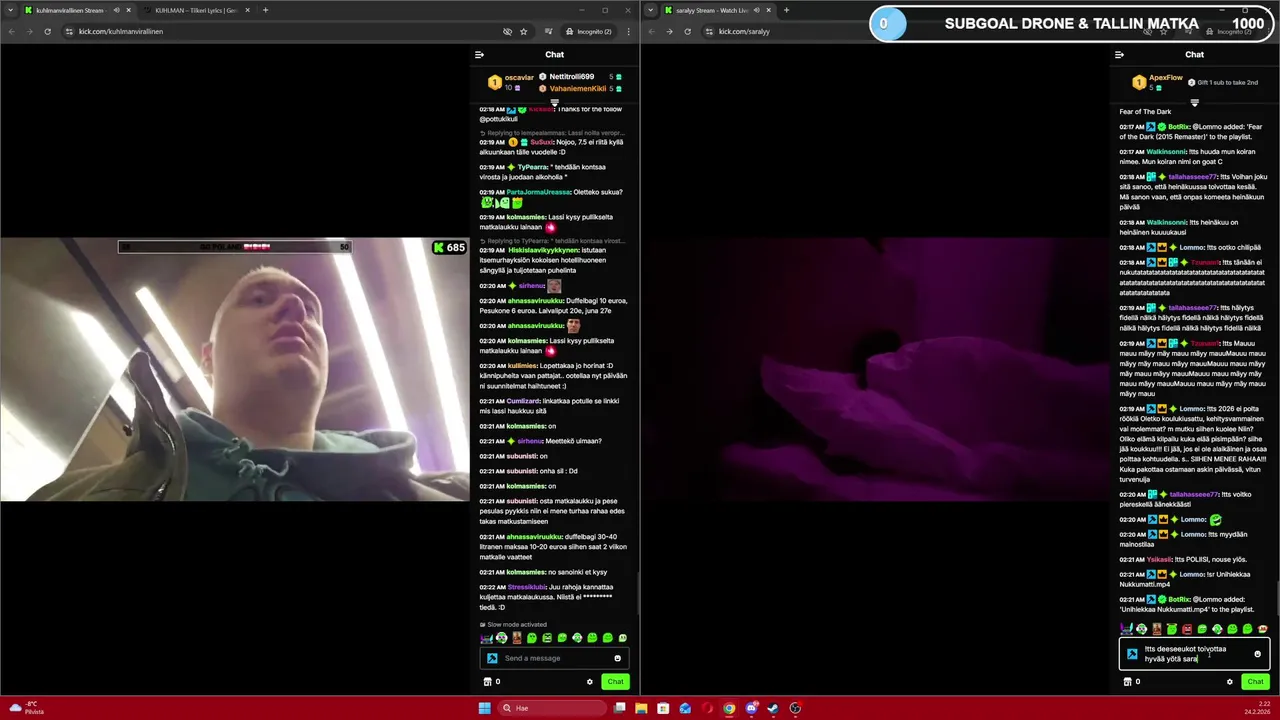Open the Windows Start menu
The image size is (1280, 720).
click(x=484, y=708)
